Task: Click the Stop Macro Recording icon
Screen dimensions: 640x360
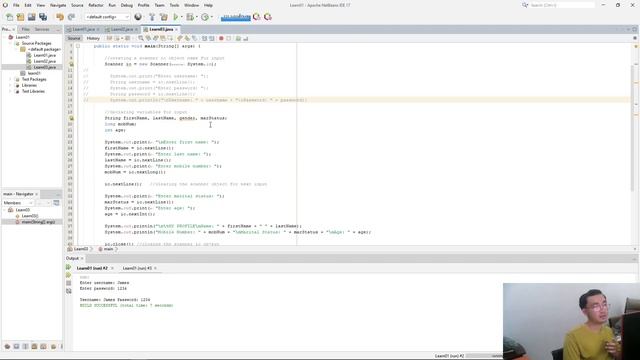Action: pos(229,38)
